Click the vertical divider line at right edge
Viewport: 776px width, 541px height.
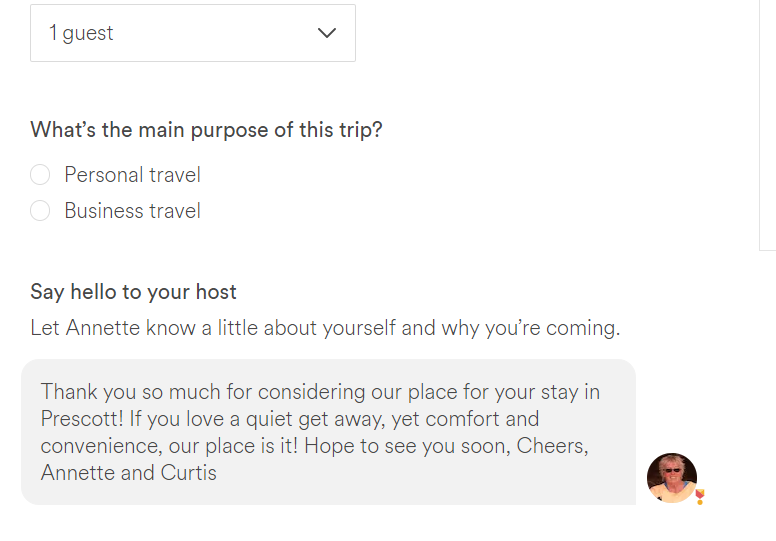761,120
